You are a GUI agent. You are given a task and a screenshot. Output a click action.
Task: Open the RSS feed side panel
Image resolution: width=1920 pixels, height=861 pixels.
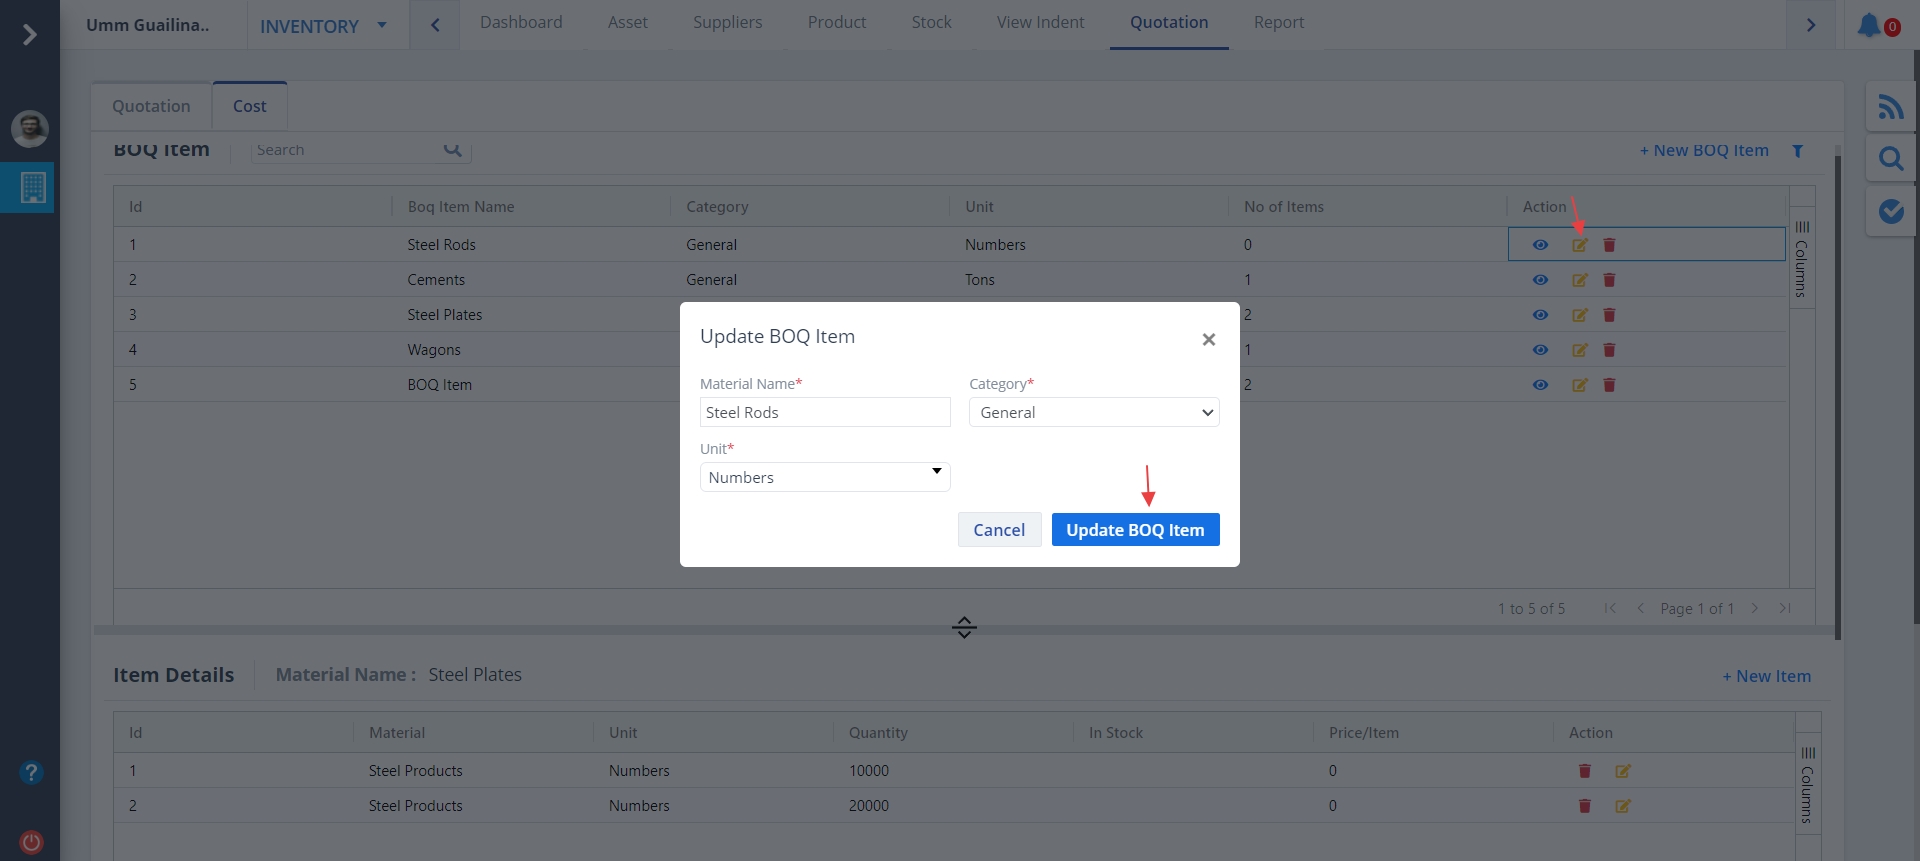tap(1890, 107)
